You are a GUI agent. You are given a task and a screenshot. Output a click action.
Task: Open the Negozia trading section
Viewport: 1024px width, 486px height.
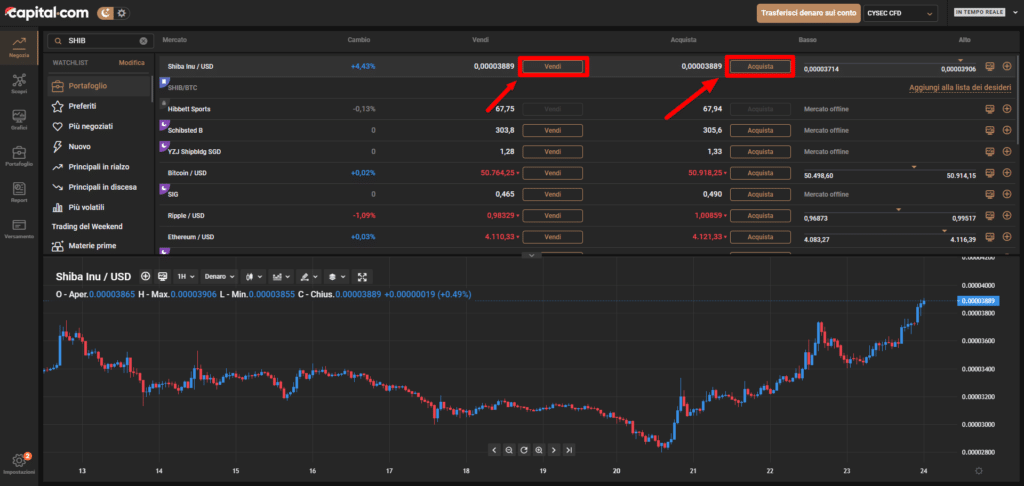pos(19,46)
